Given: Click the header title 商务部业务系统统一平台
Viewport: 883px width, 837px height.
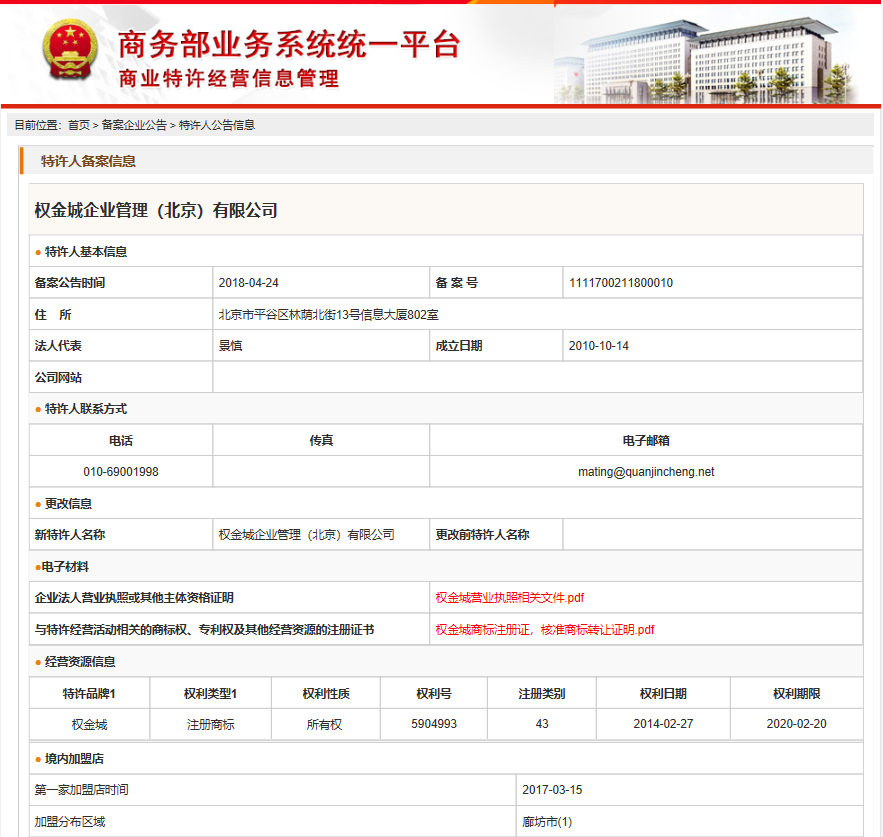Looking at the screenshot, I should point(289,44).
